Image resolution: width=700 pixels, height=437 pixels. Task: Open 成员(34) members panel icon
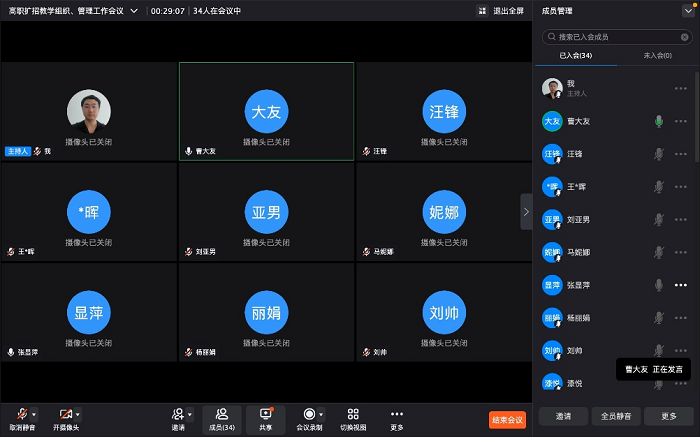pyautogui.click(x=222, y=414)
